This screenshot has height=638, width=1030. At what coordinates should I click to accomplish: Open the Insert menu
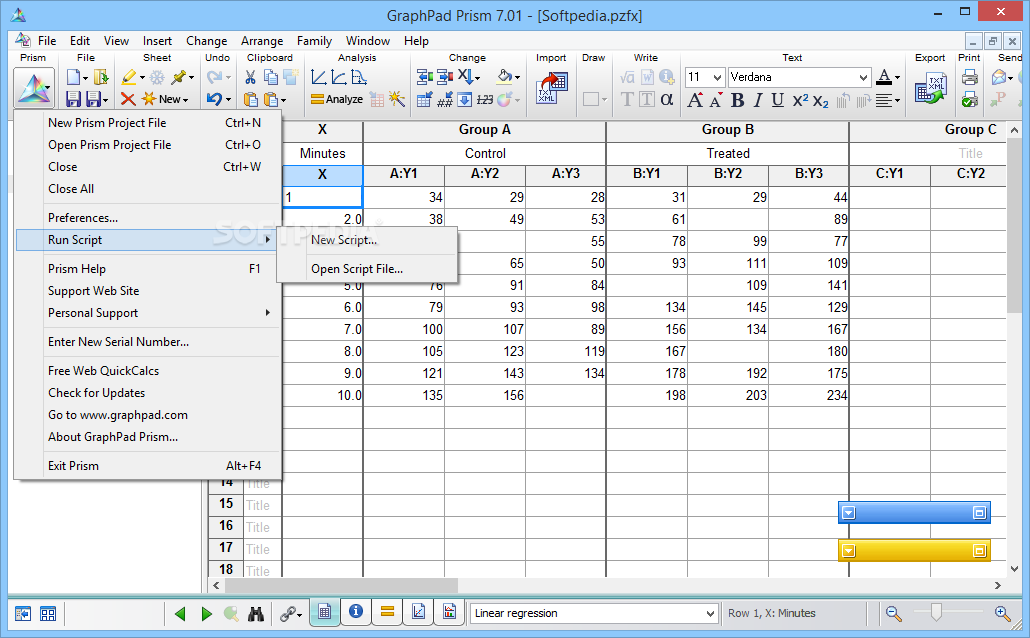click(157, 41)
